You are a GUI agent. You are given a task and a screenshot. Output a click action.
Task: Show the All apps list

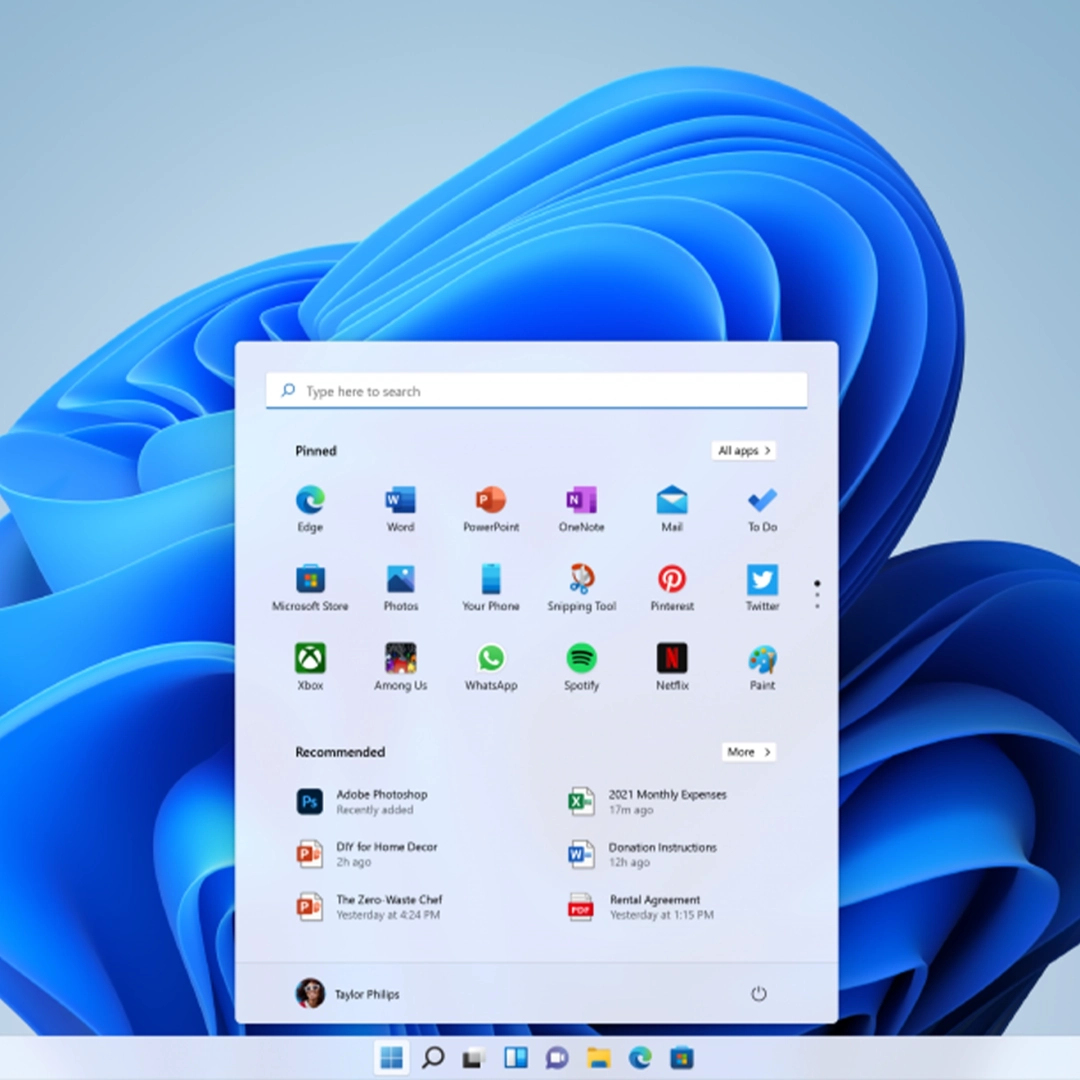743,450
